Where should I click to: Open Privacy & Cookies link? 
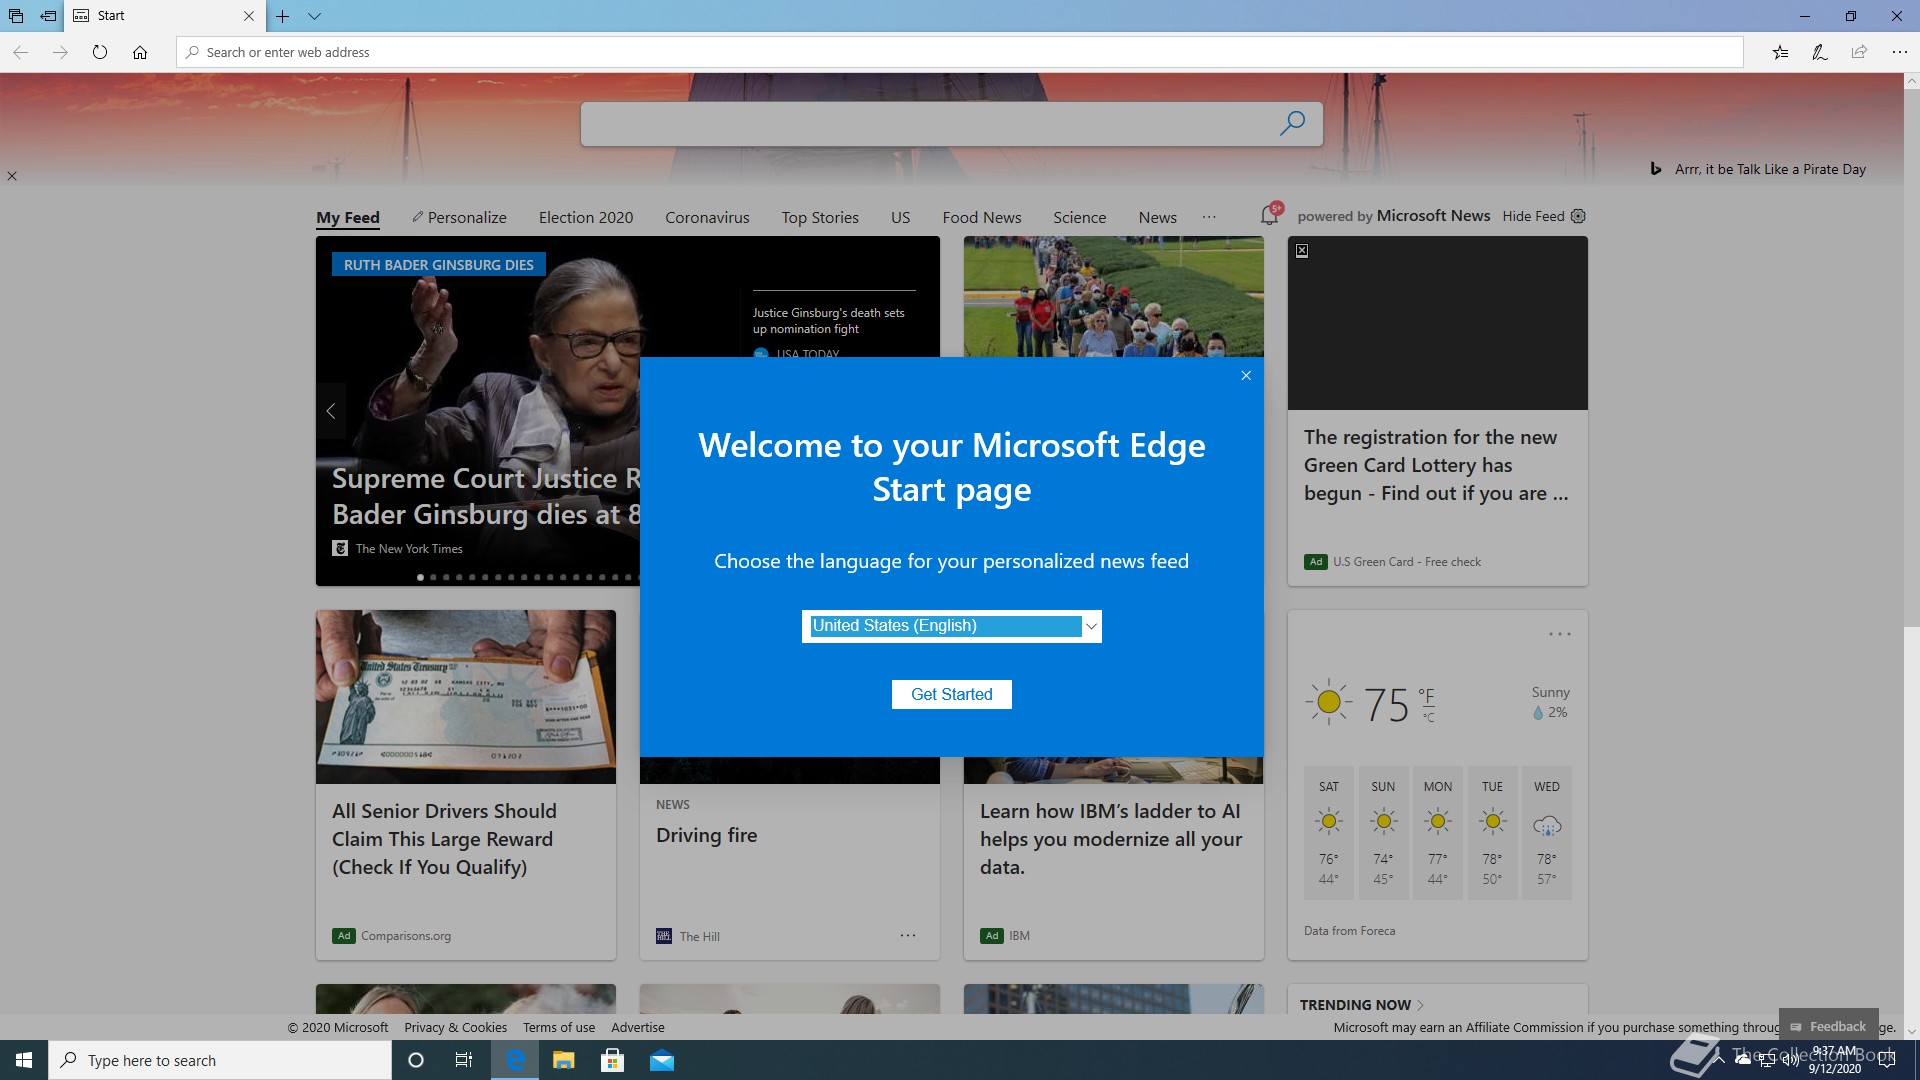(x=456, y=1027)
